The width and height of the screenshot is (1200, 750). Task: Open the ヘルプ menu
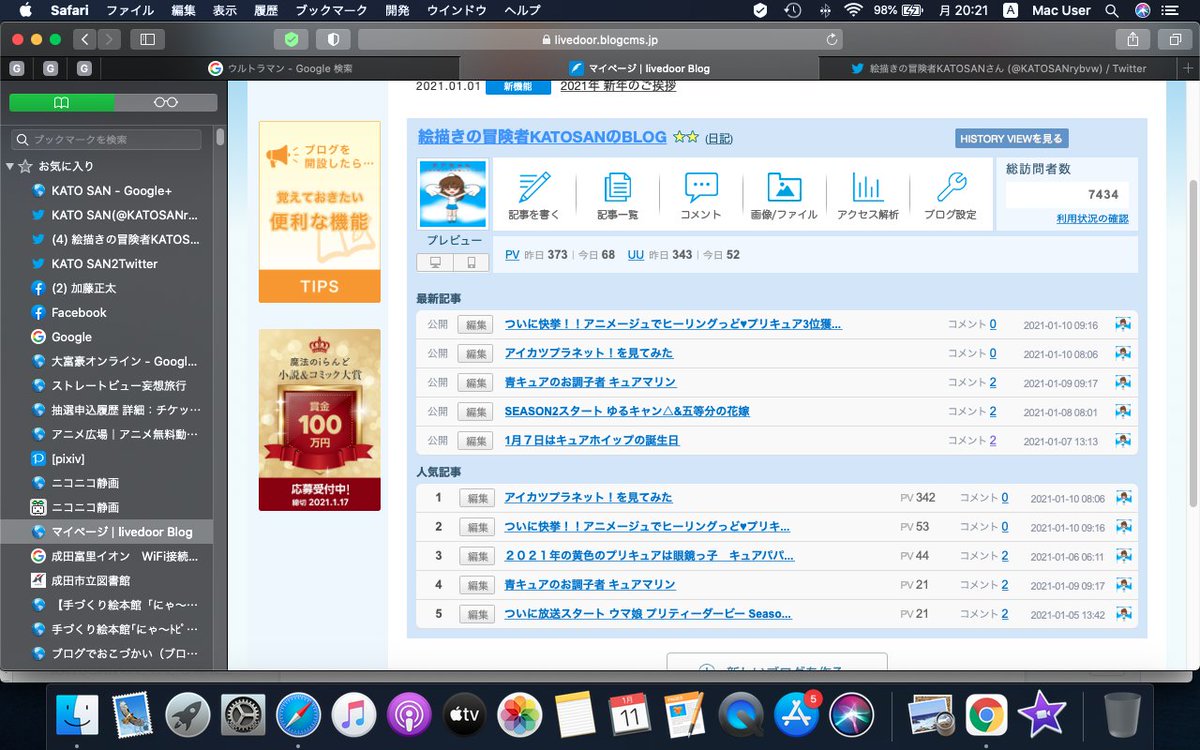522,10
